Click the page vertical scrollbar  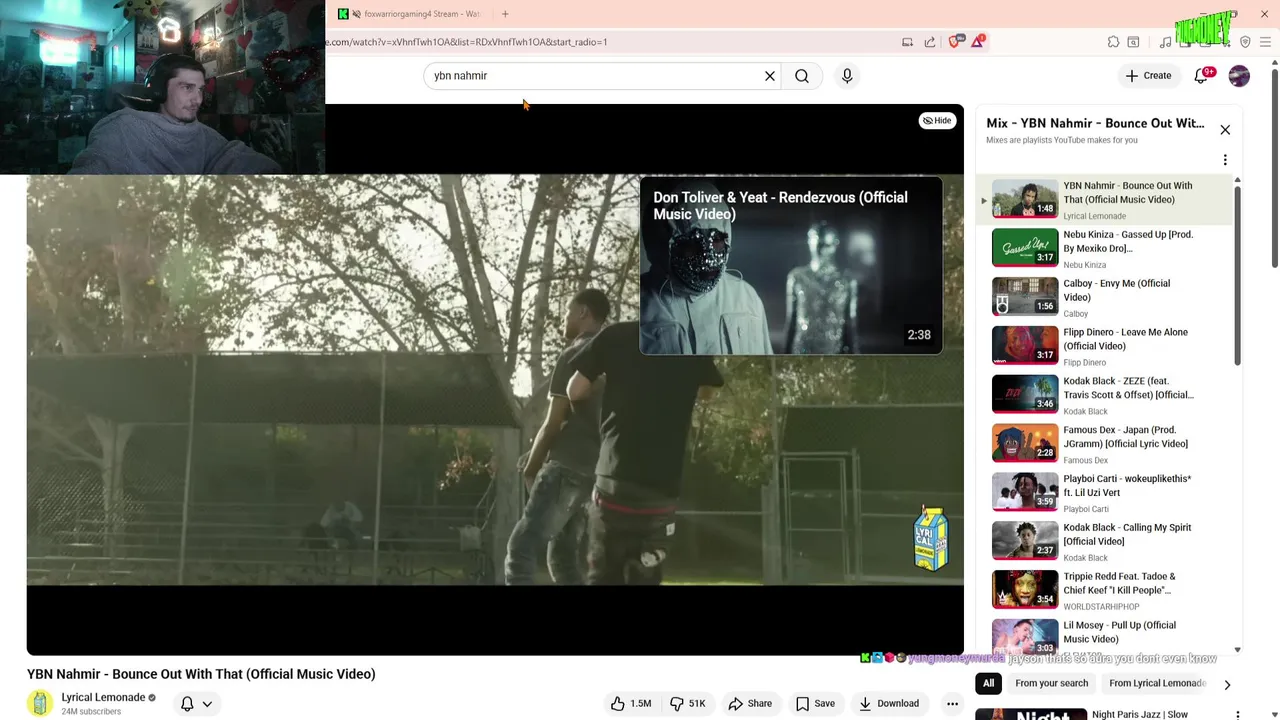[x=1274, y=170]
